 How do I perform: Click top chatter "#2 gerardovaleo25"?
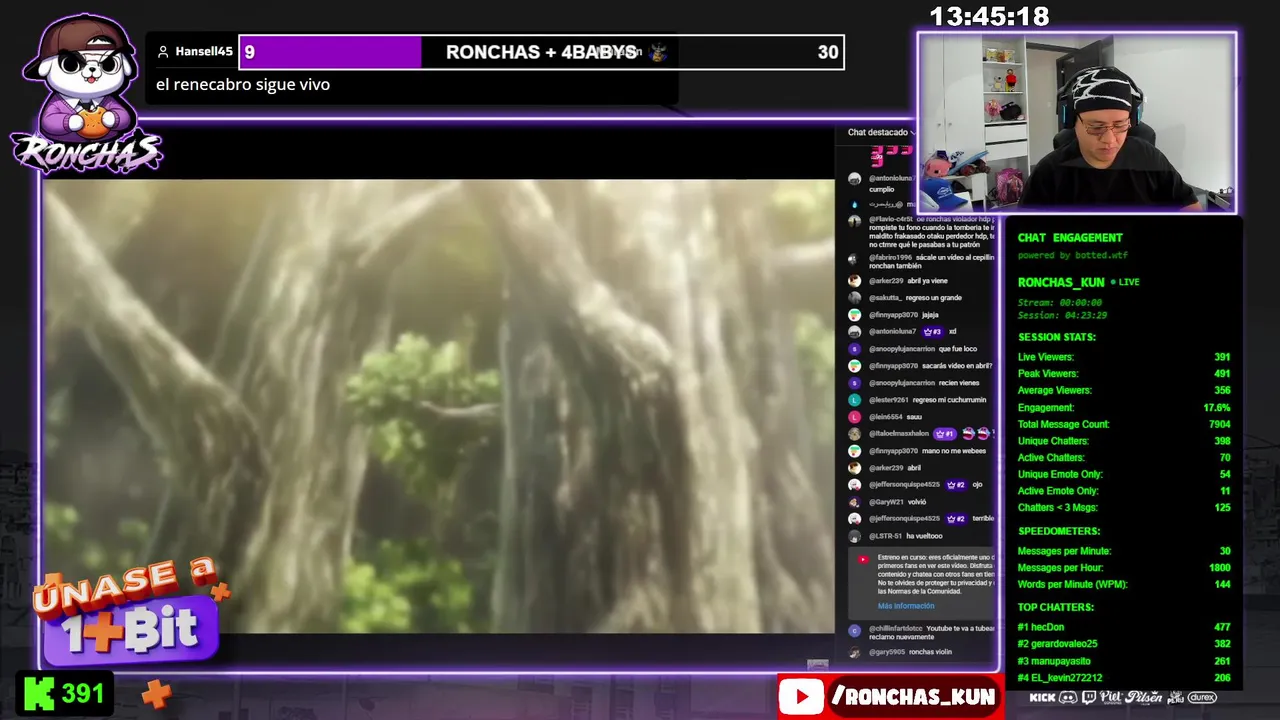click(1124, 644)
